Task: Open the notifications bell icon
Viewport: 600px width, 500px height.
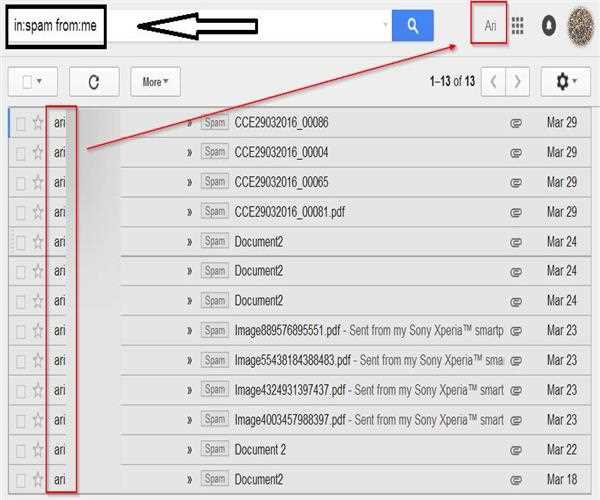Action: (x=548, y=26)
